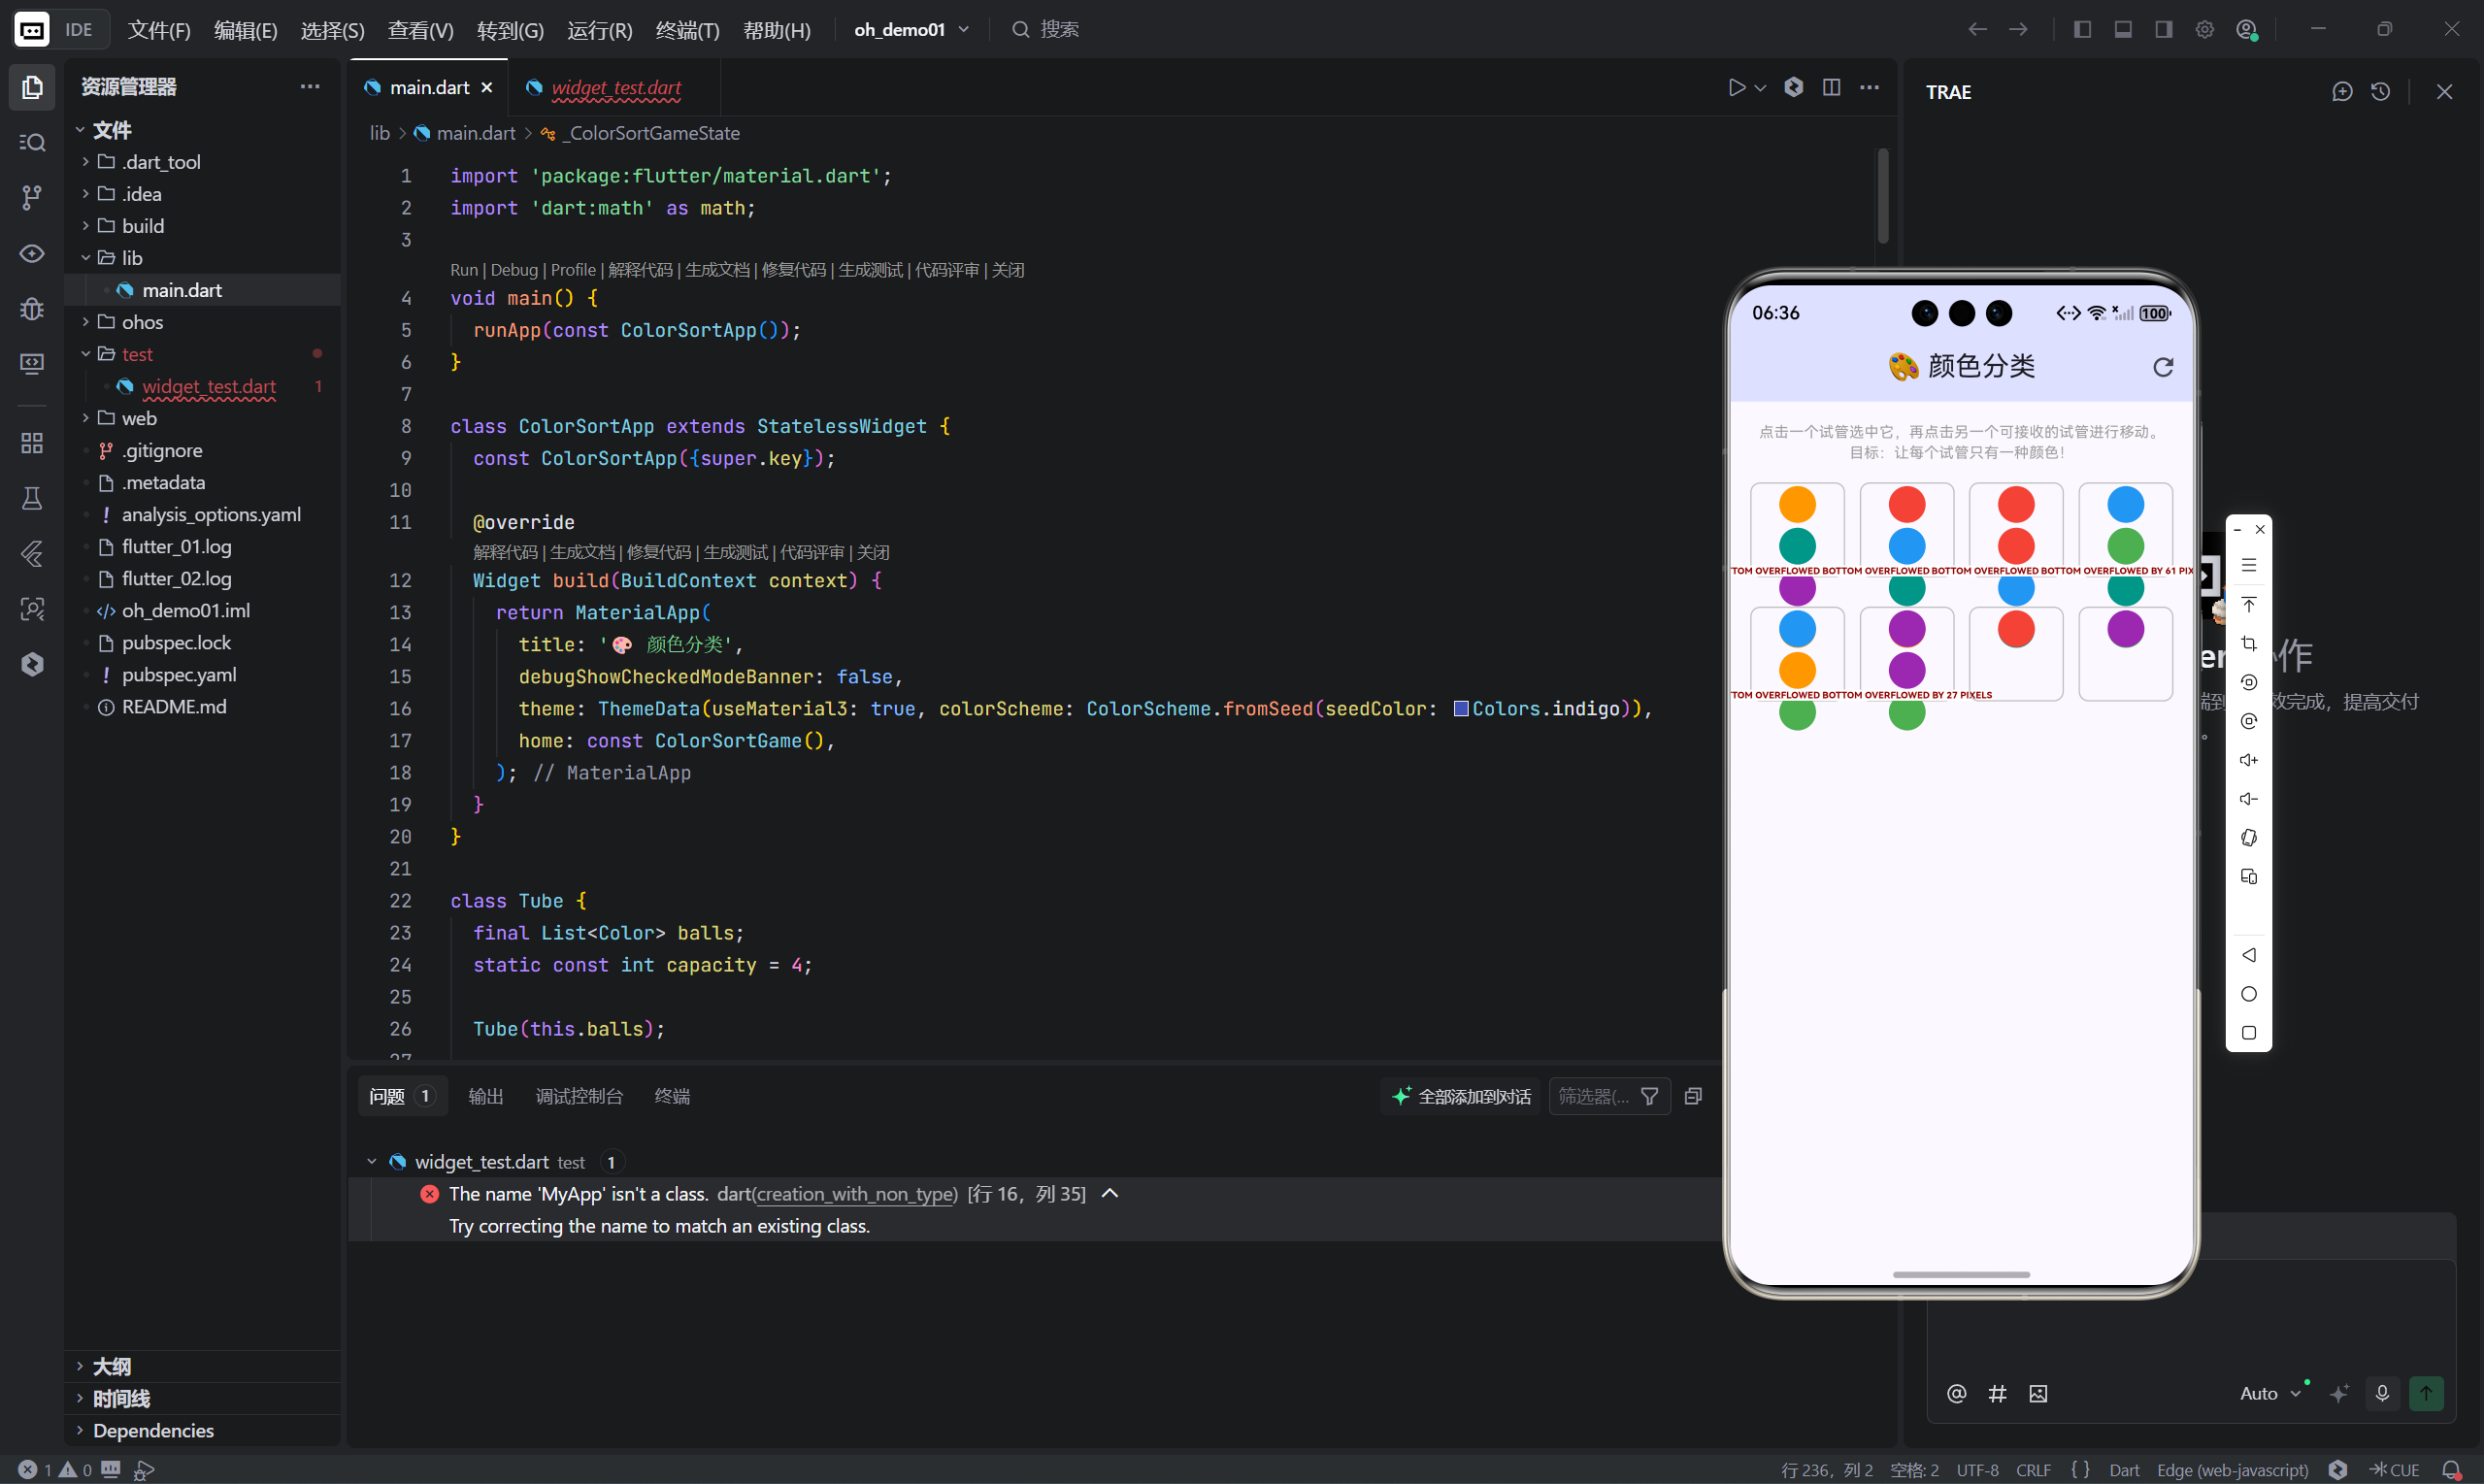
Task: Toggle the primary sidebar layout icon
Action: [x=2082, y=29]
